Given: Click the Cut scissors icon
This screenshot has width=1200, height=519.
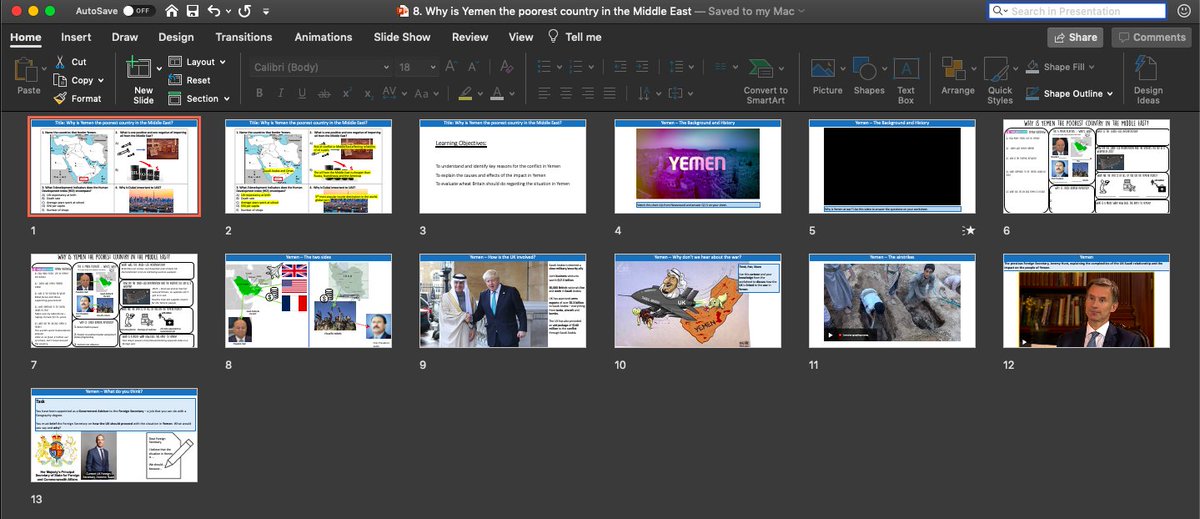Looking at the screenshot, I should (x=59, y=61).
